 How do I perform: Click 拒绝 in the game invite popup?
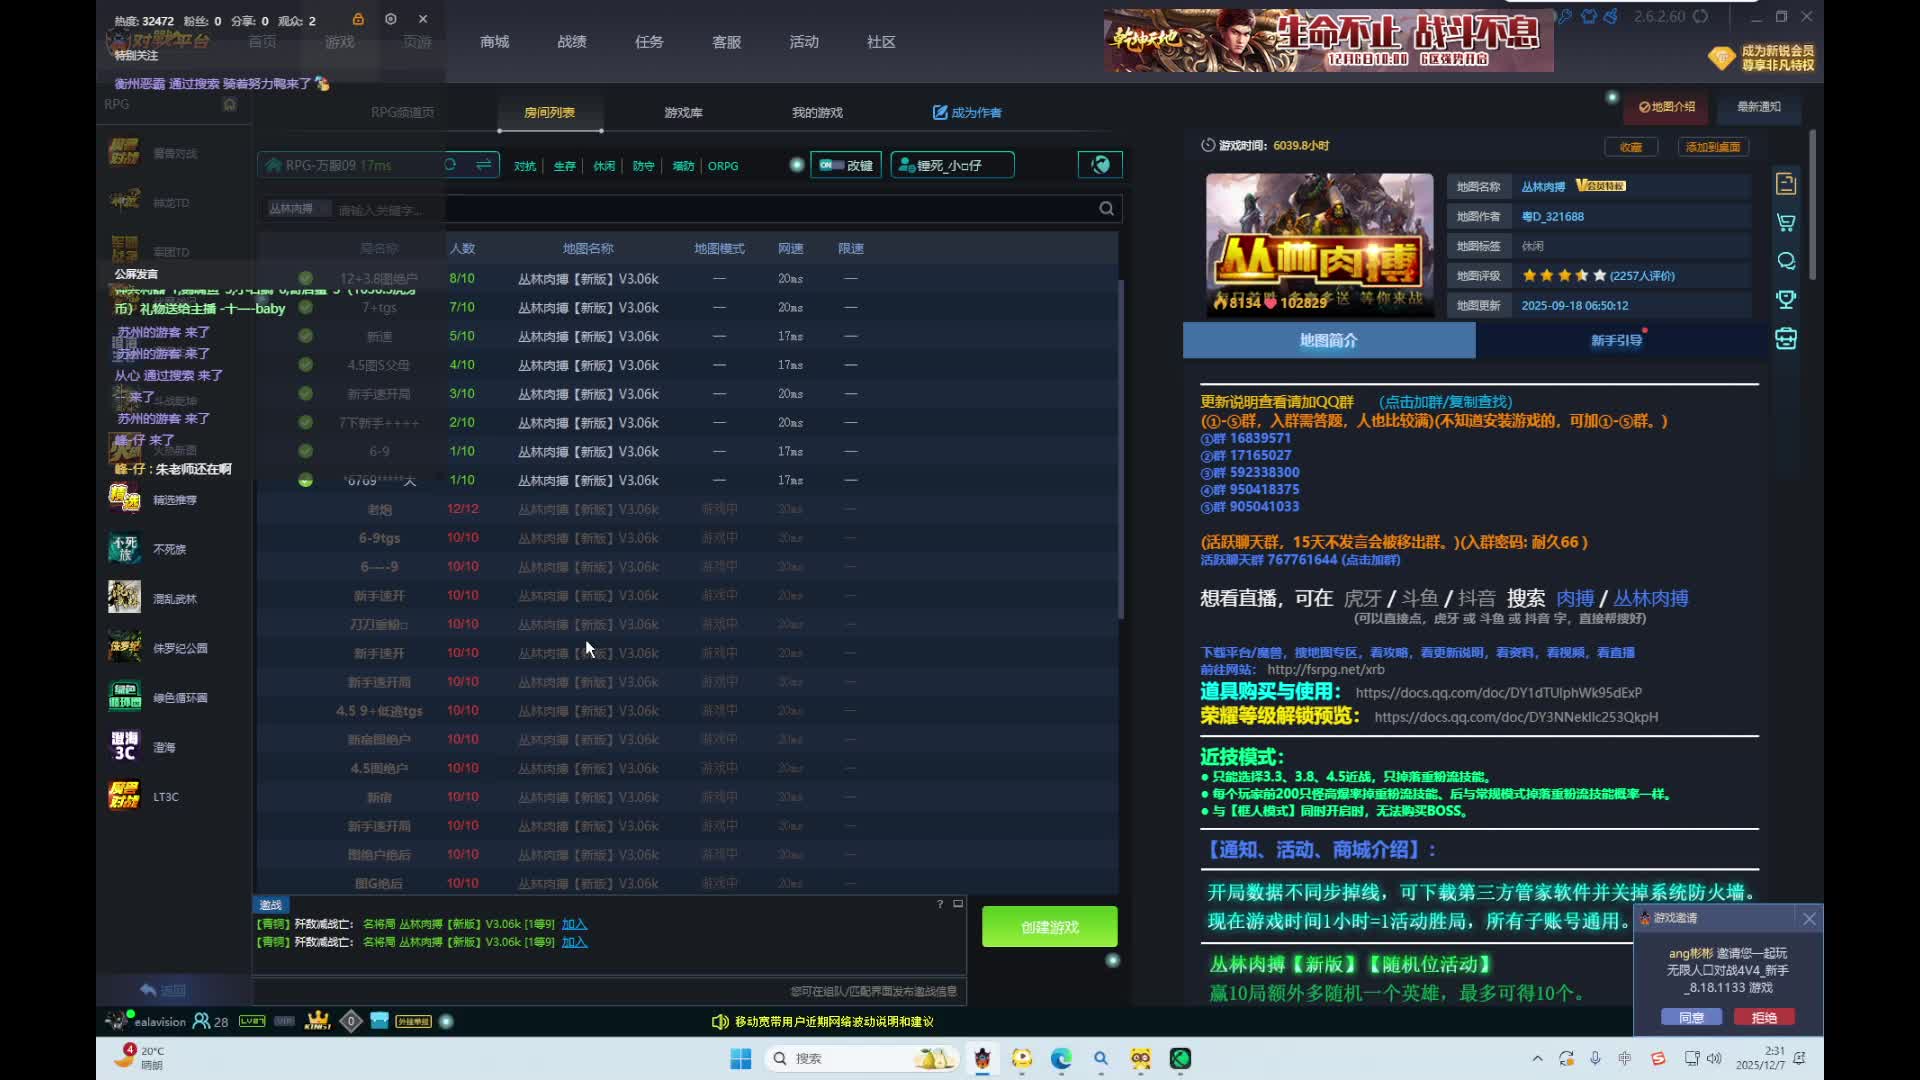coord(1764,1017)
